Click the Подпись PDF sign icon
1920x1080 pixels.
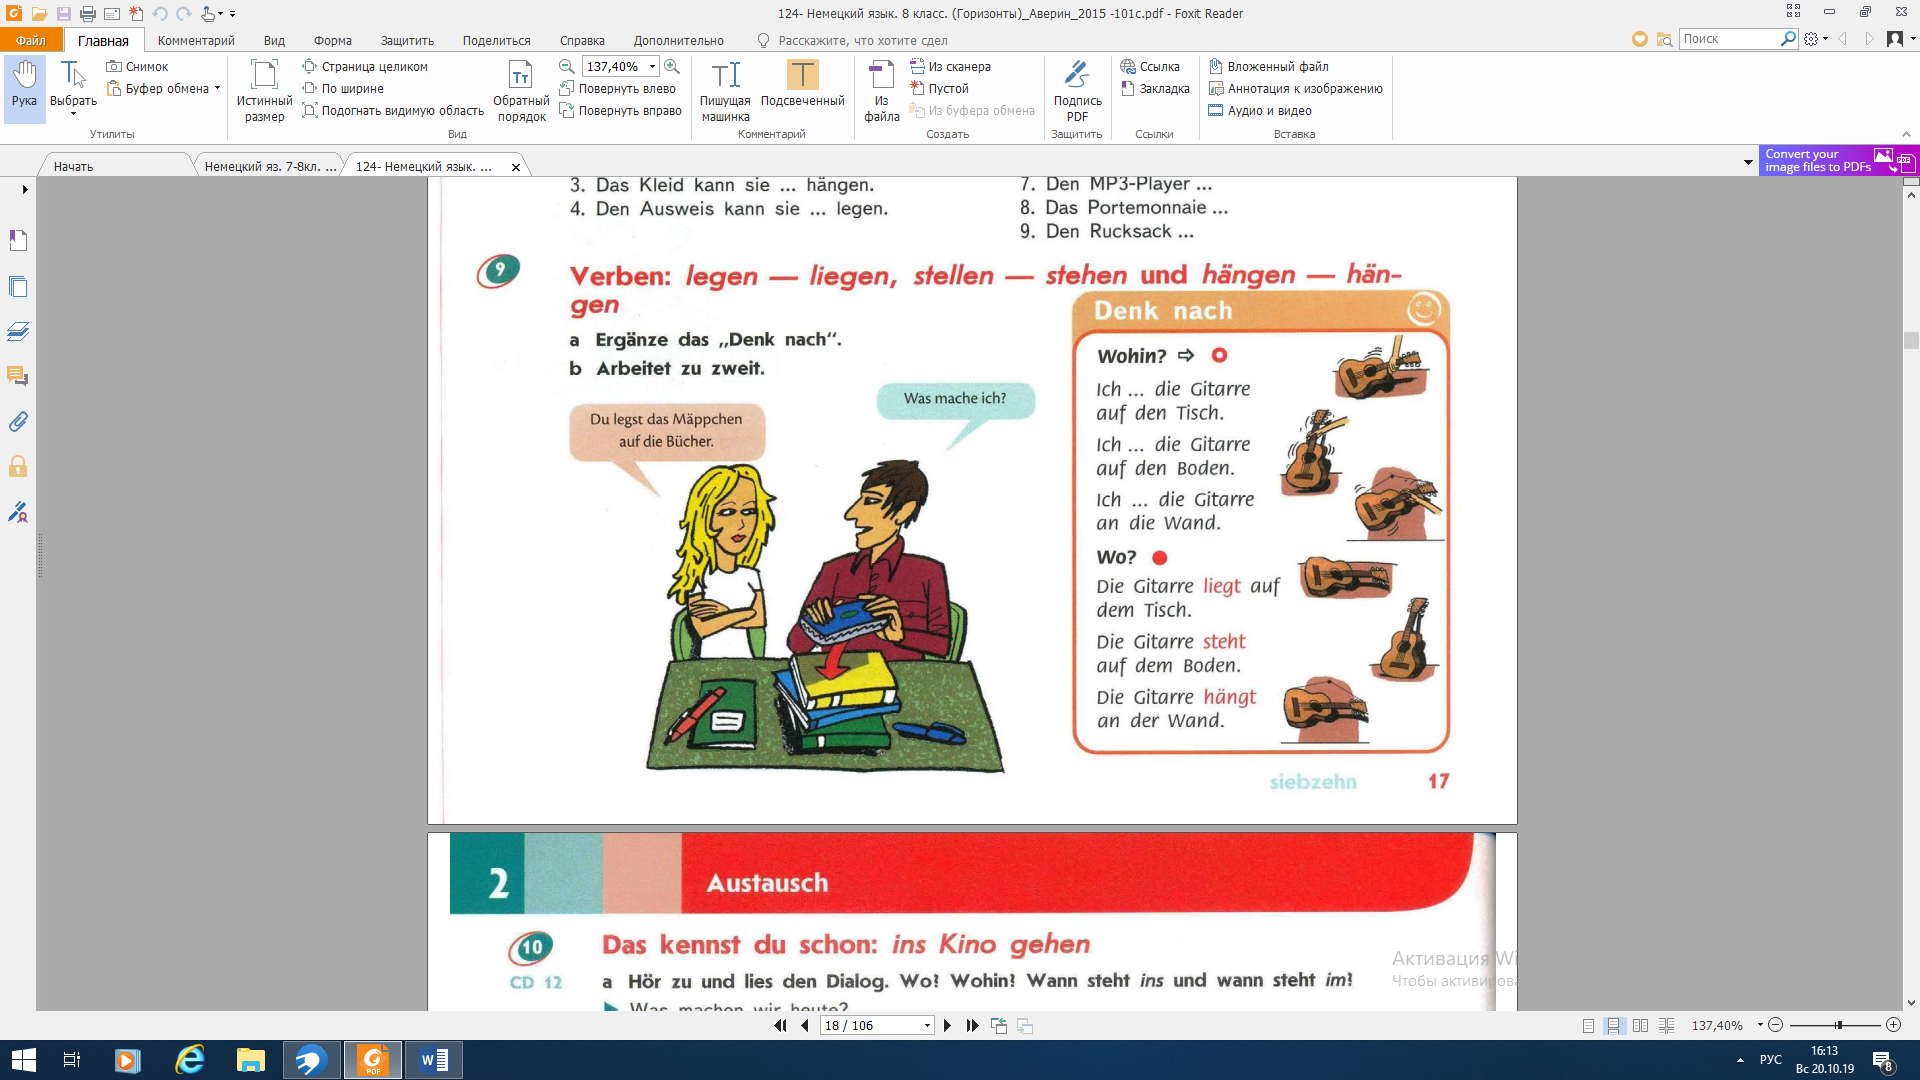pyautogui.click(x=1077, y=90)
